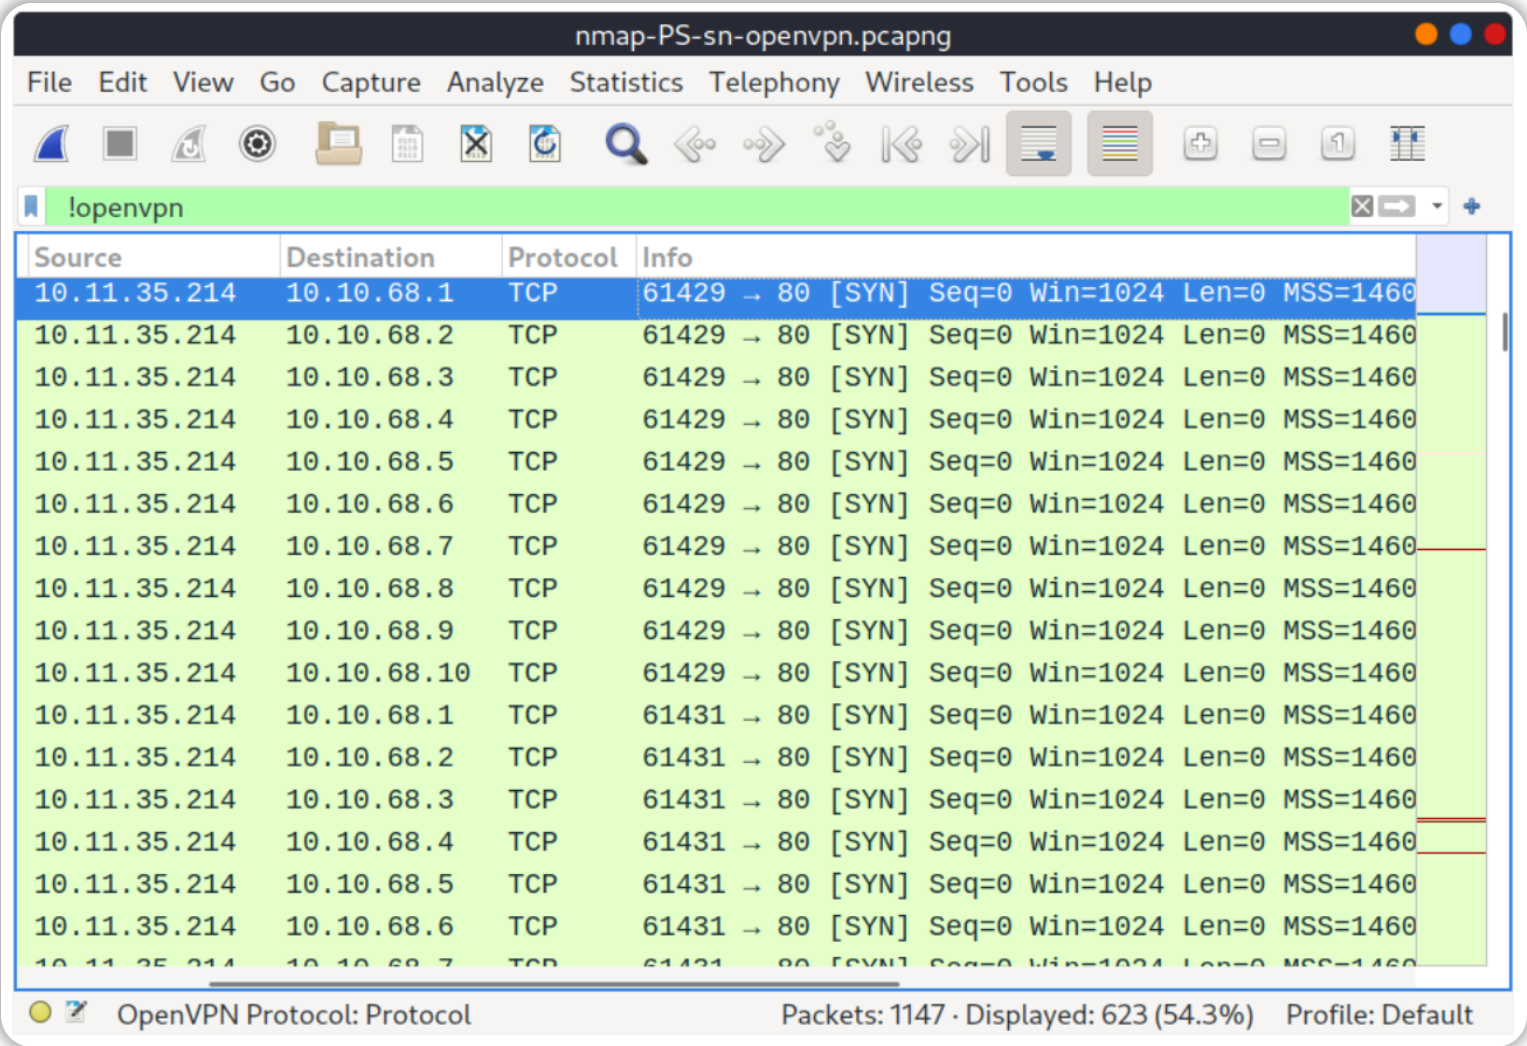The height and width of the screenshot is (1046, 1527).
Task: Go to specified packet icon
Action: tap(833, 144)
